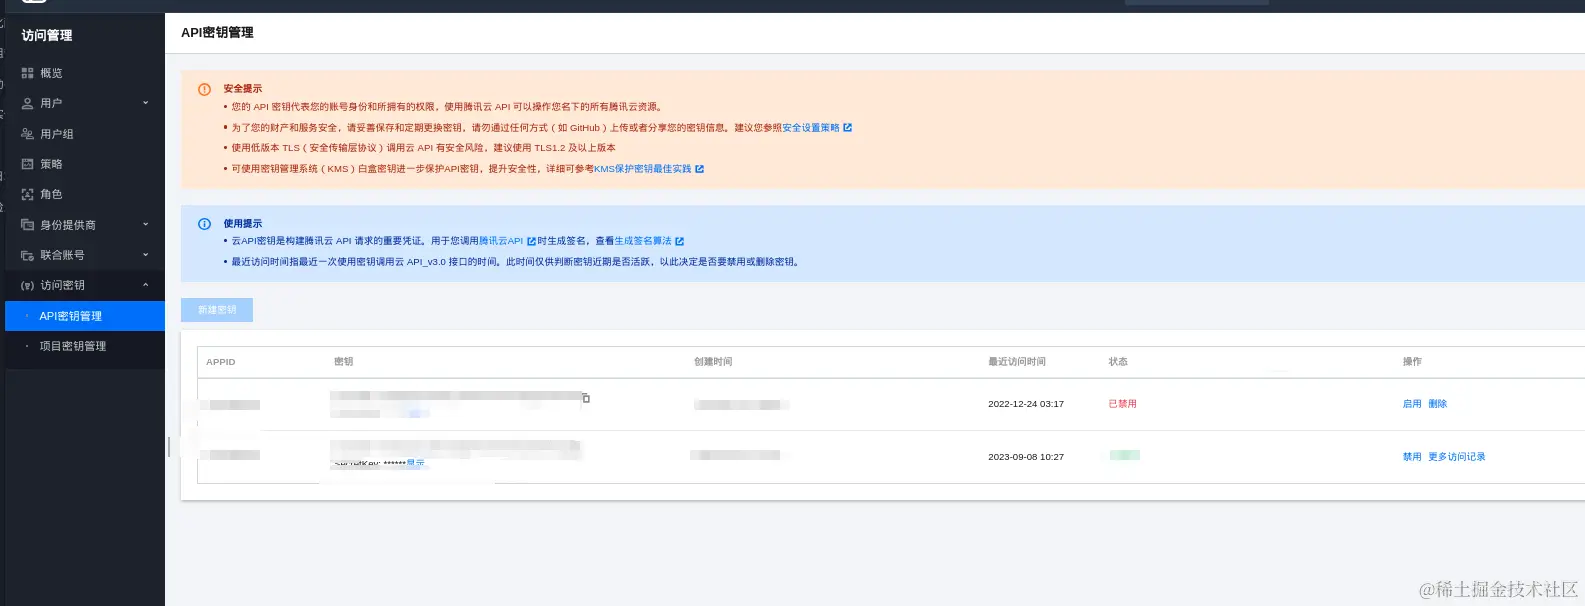Viewport: 1585px width, 606px height.
Task: Click the 最近访问时间 column header
Action: [x=1017, y=362]
